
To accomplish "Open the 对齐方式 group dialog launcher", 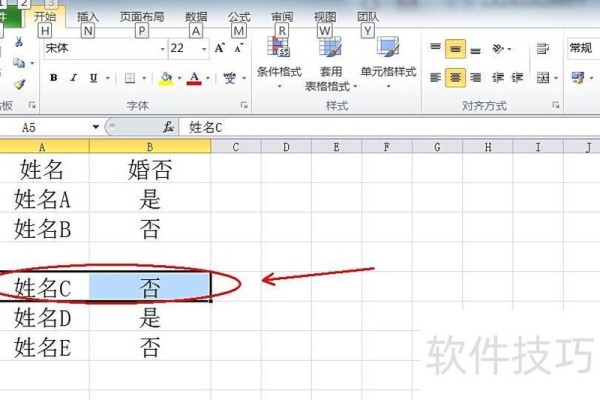I will coord(556,105).
